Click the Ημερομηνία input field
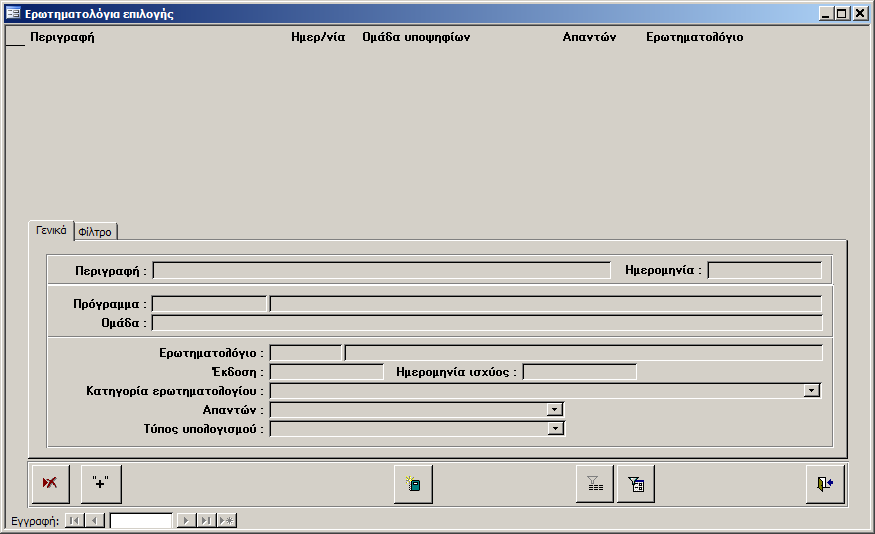 (764, 270)
